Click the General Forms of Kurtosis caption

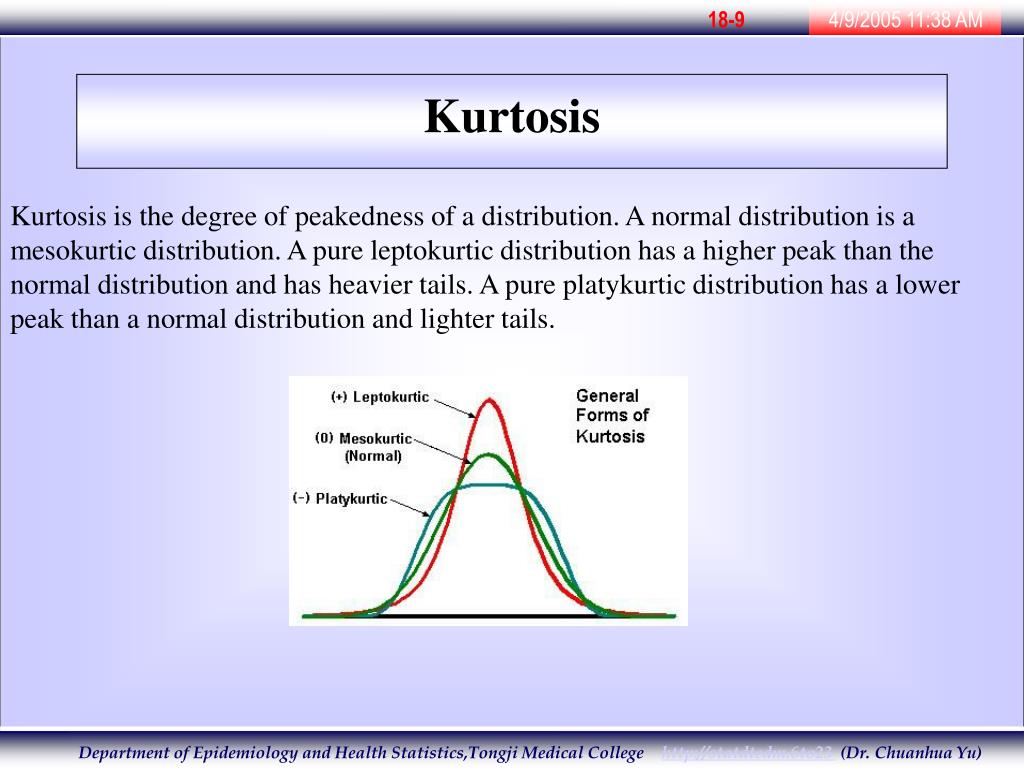(612, 416)
